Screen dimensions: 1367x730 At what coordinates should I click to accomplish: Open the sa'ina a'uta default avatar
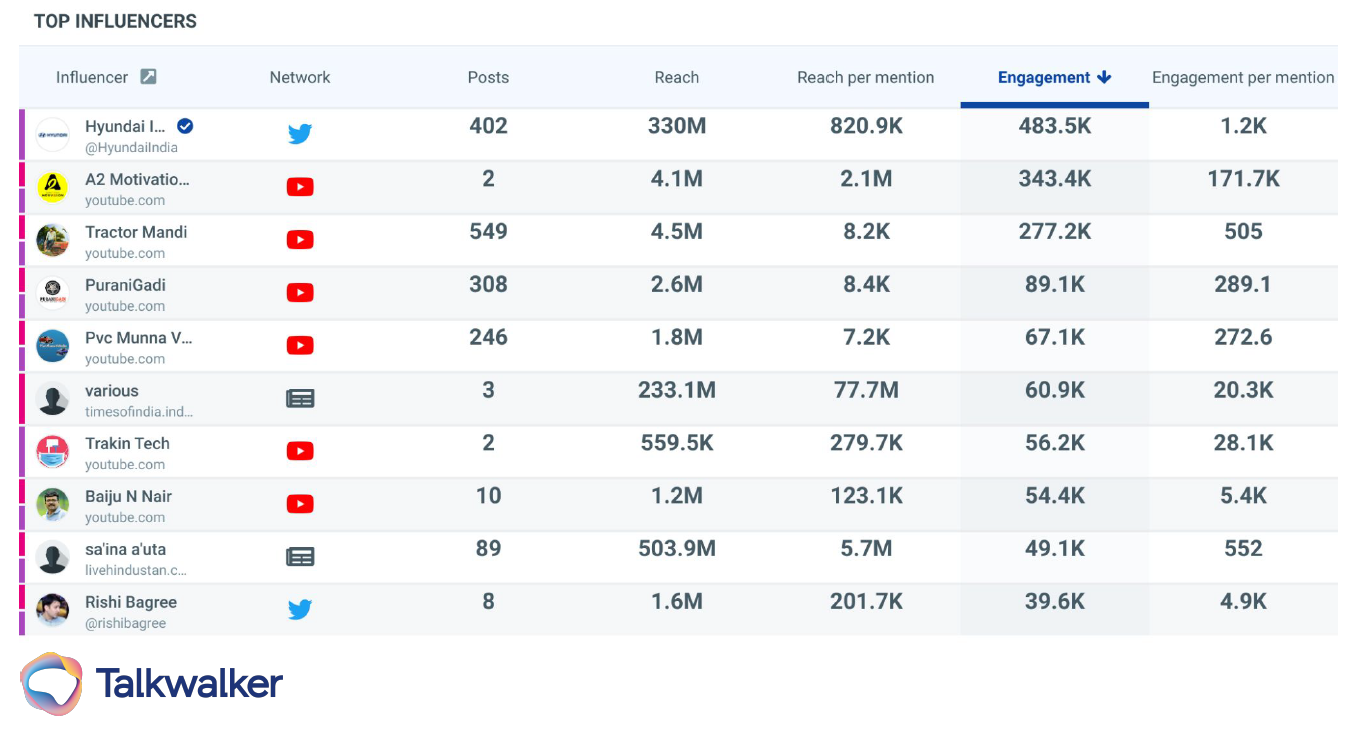(x=53, y=558)
